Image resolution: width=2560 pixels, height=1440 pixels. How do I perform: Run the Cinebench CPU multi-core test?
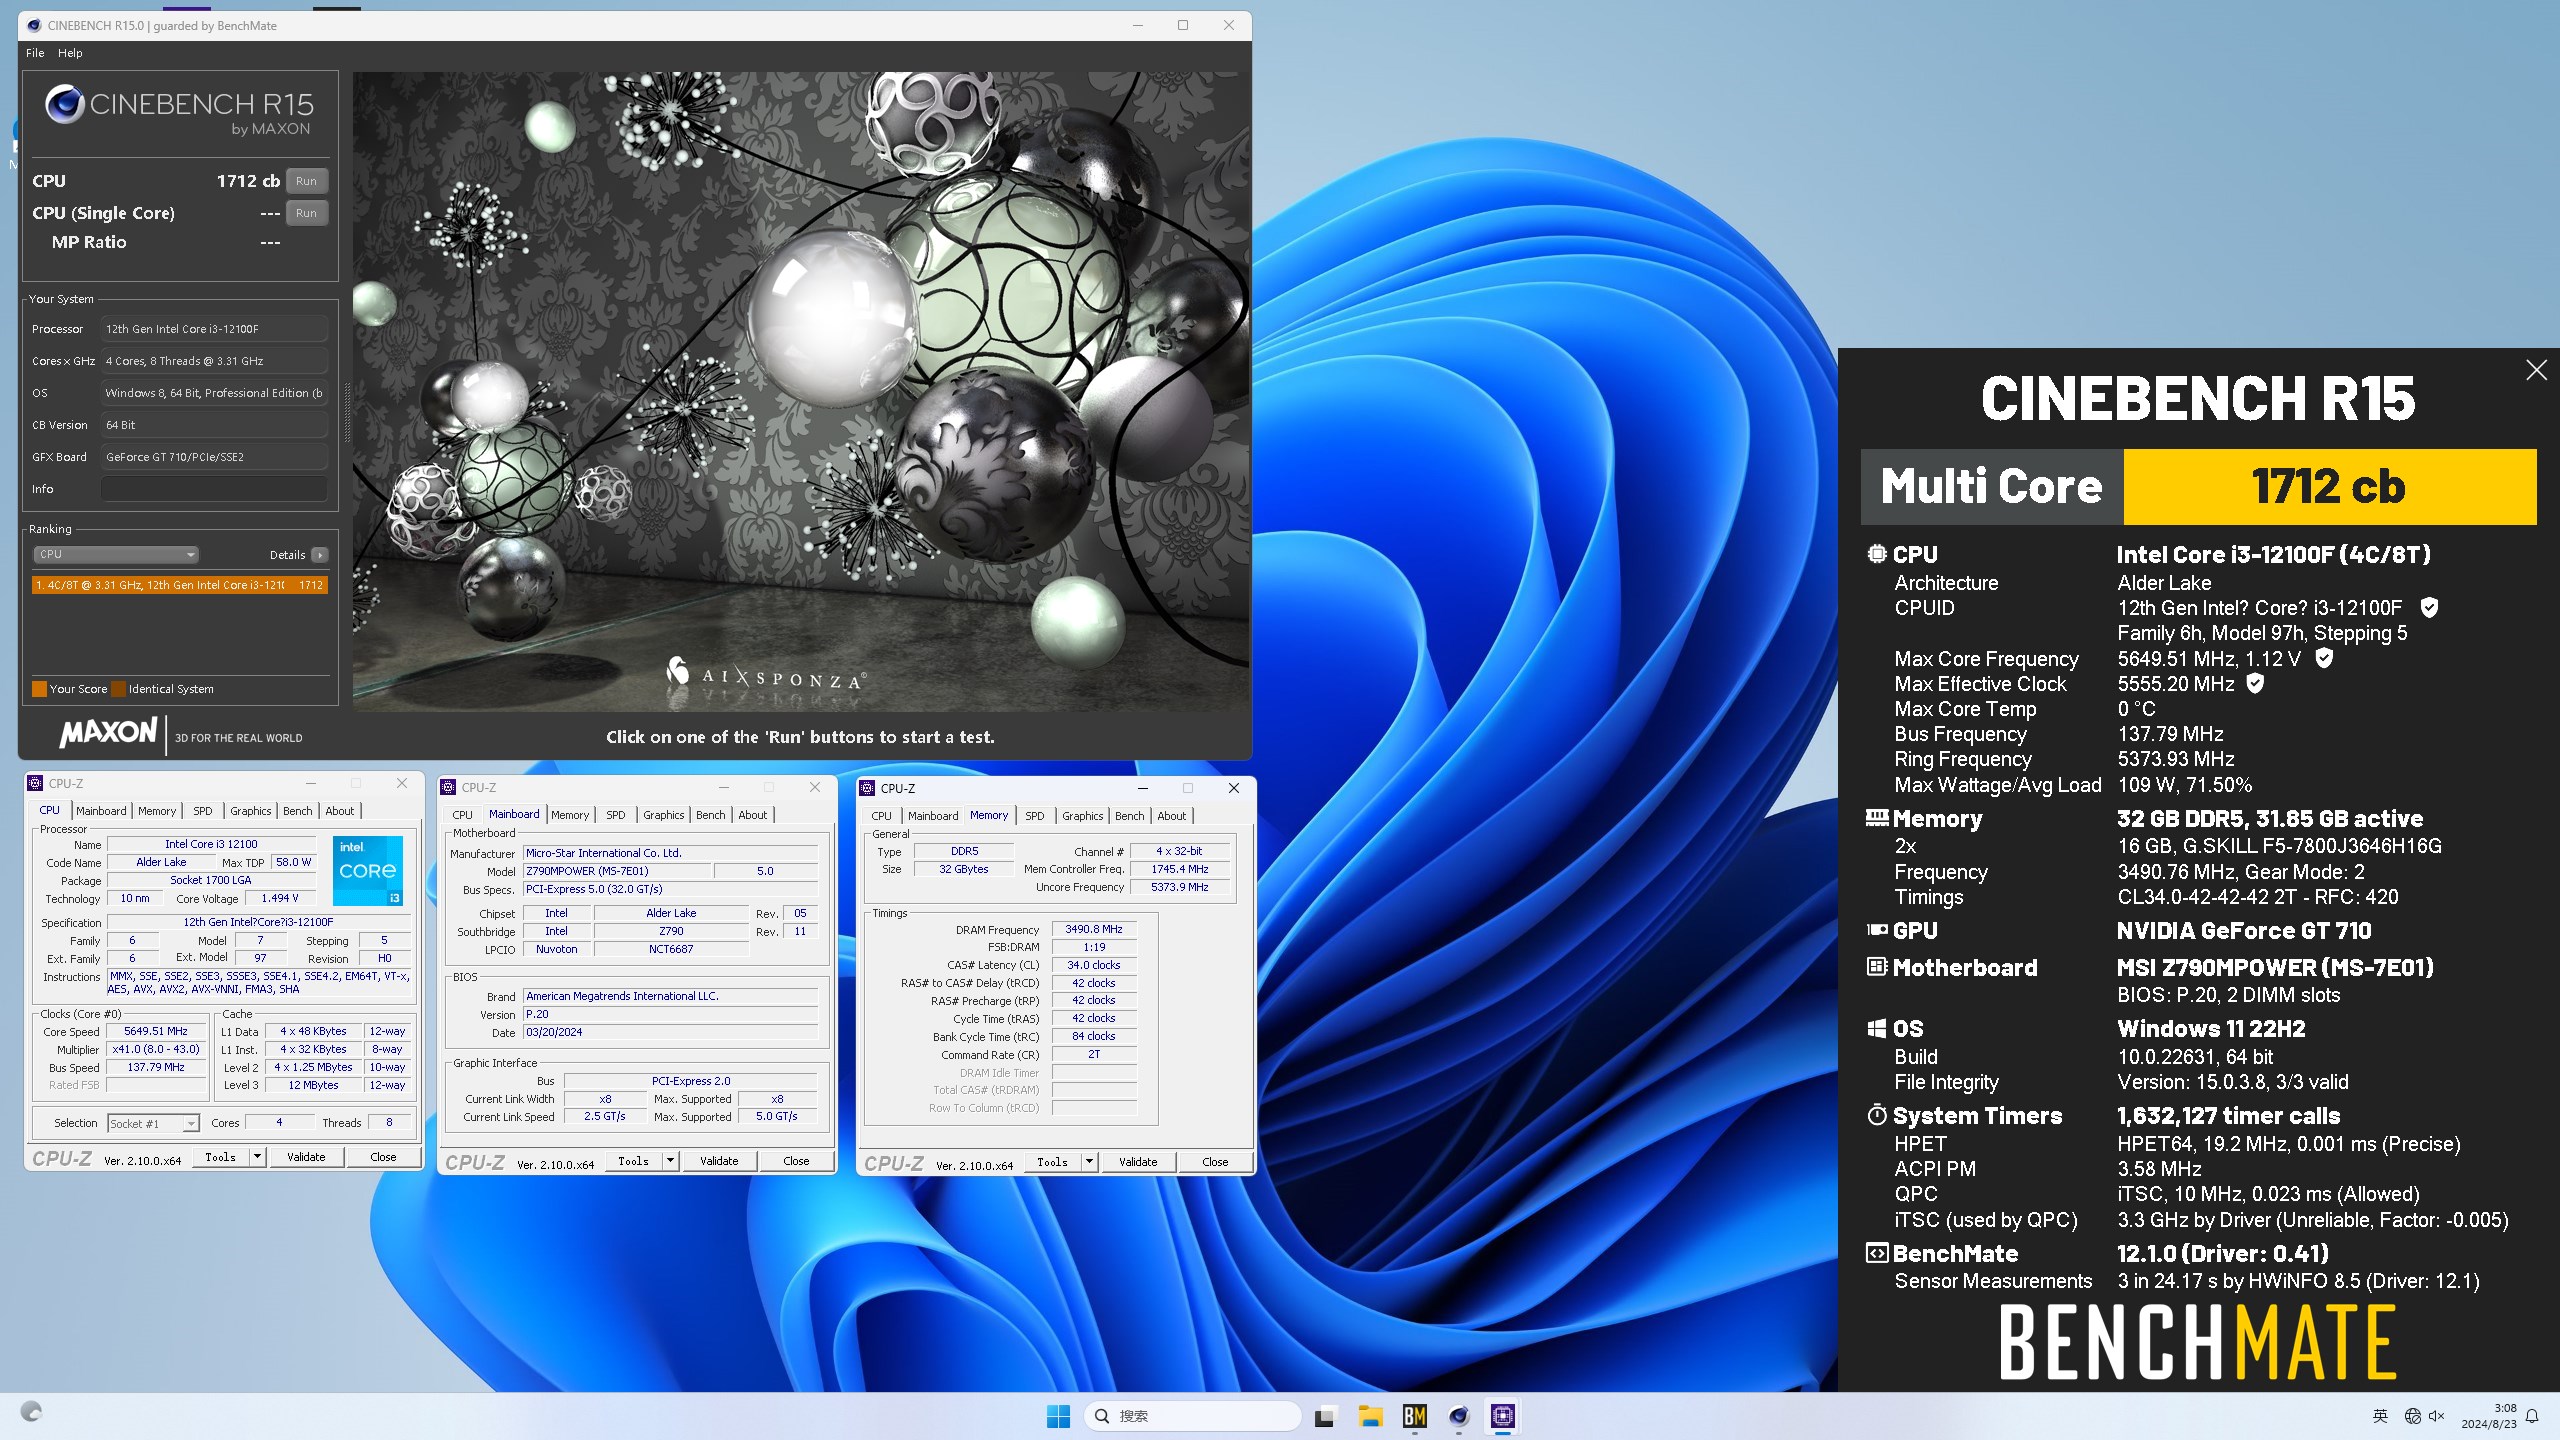[x=307, y=181]
